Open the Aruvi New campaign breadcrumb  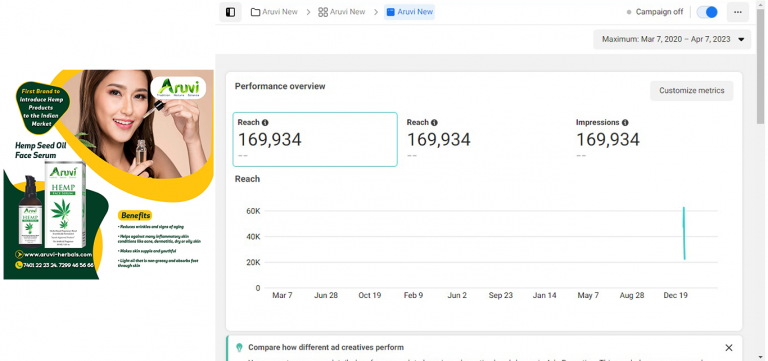(x=274, y=12)
